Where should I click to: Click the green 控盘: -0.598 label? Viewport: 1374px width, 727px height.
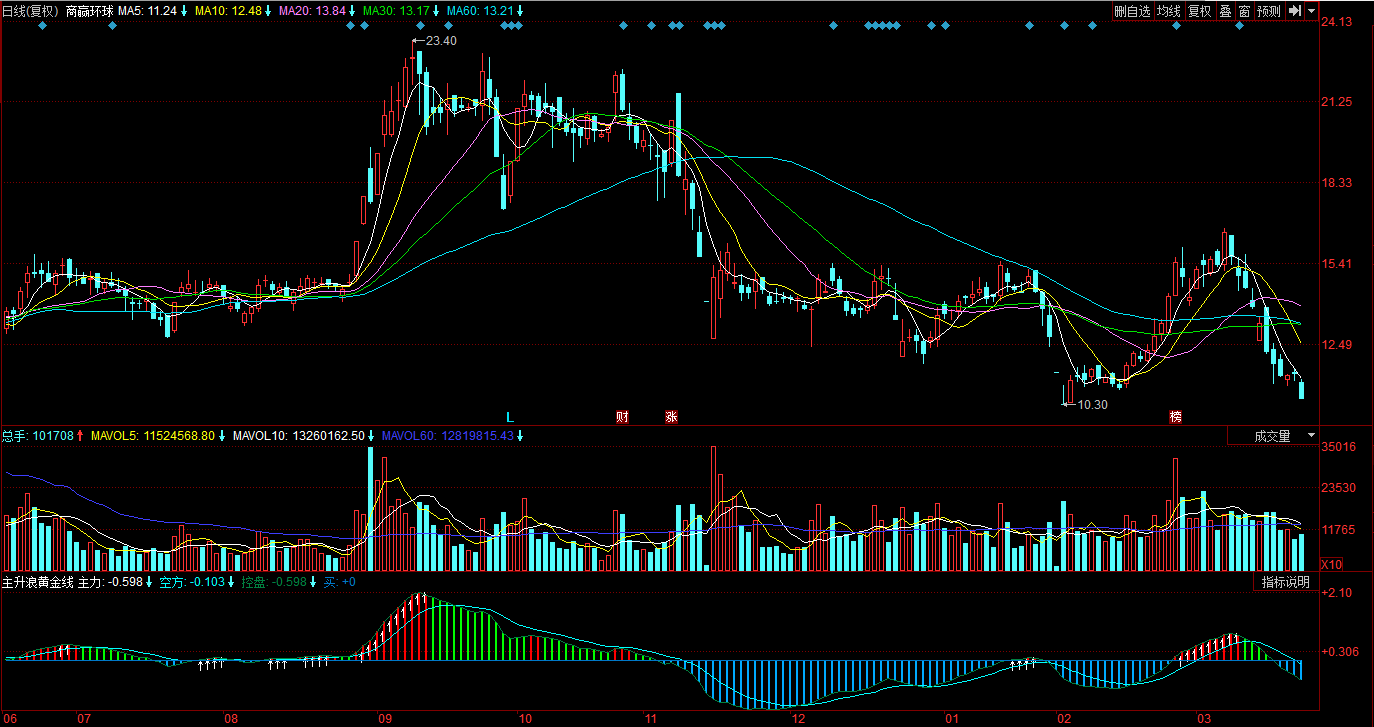pos(274,582)
